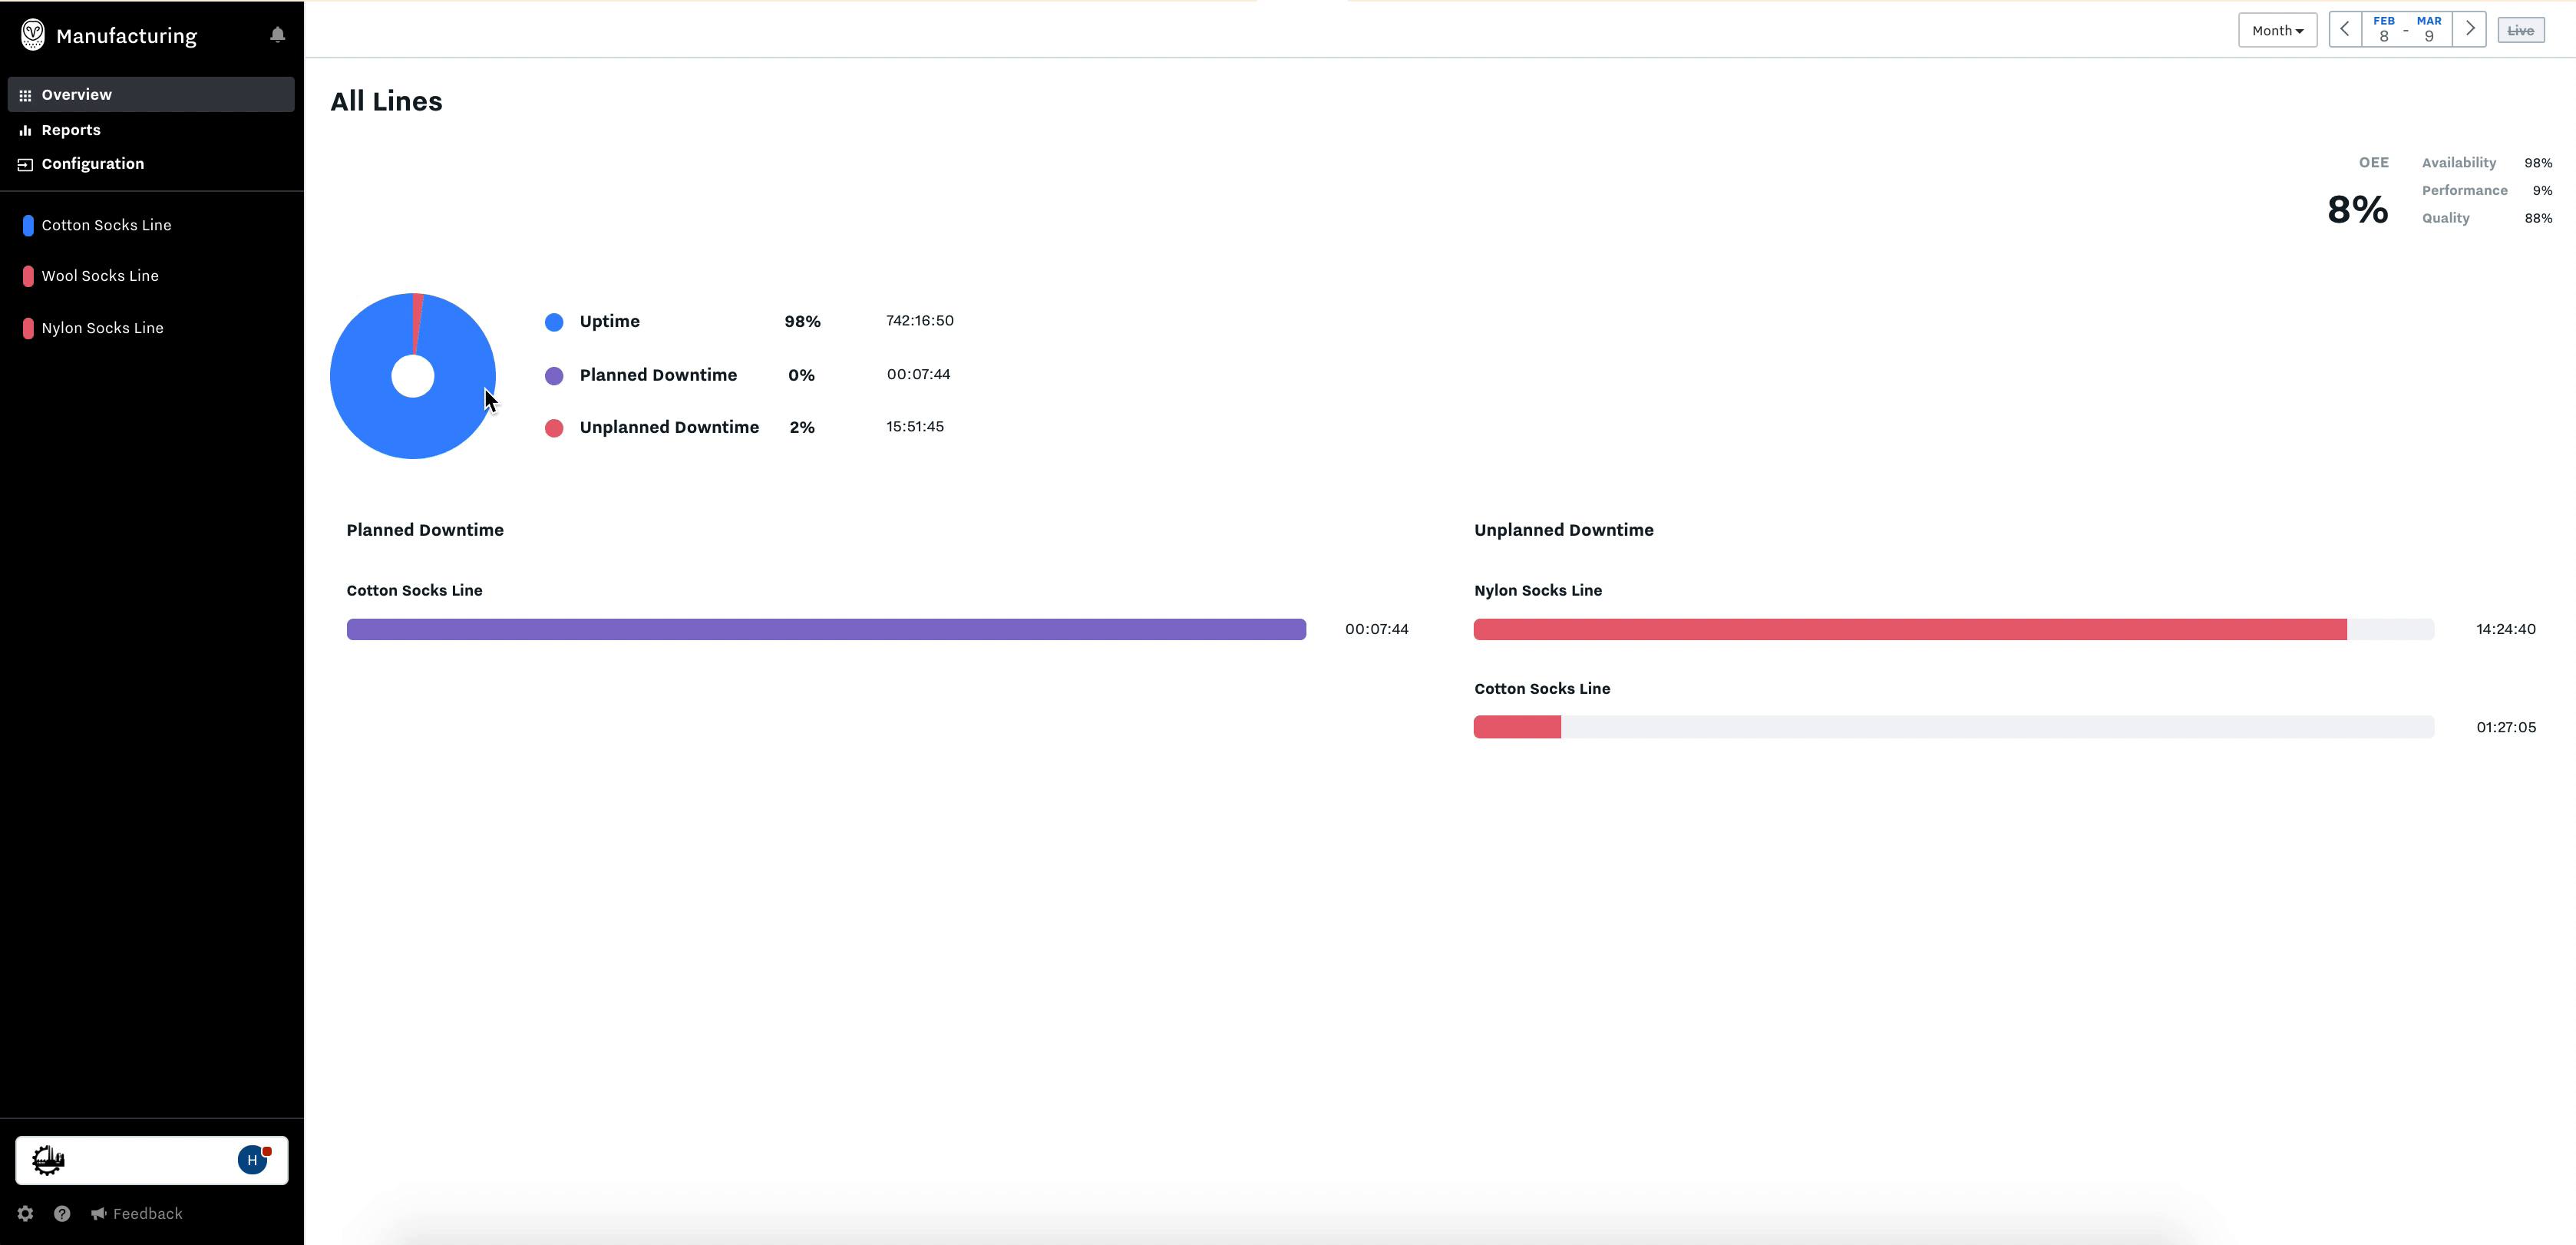Toggle Uptime legend dot in chart
The width and height of the screenshot is (2576, 1245).
554,322
